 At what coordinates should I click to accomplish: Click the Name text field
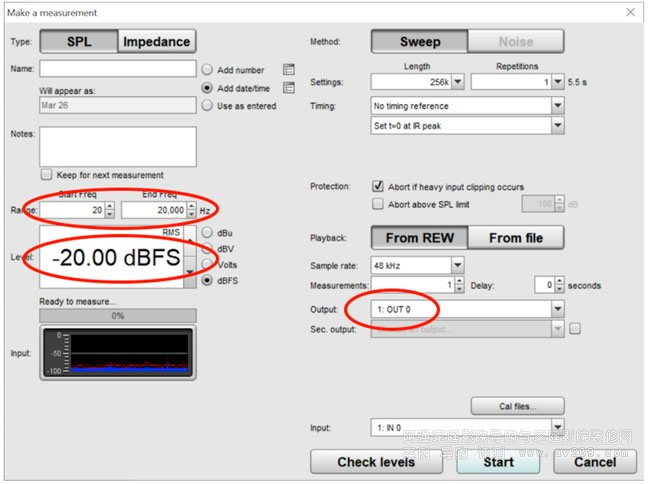point(118,69)
